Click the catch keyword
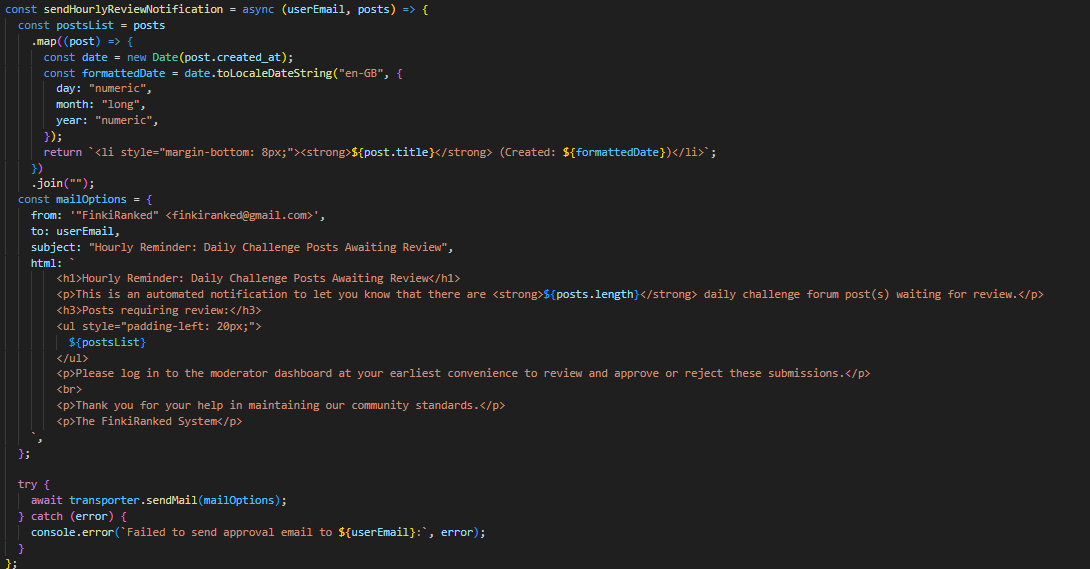 (x=47, y=516)
